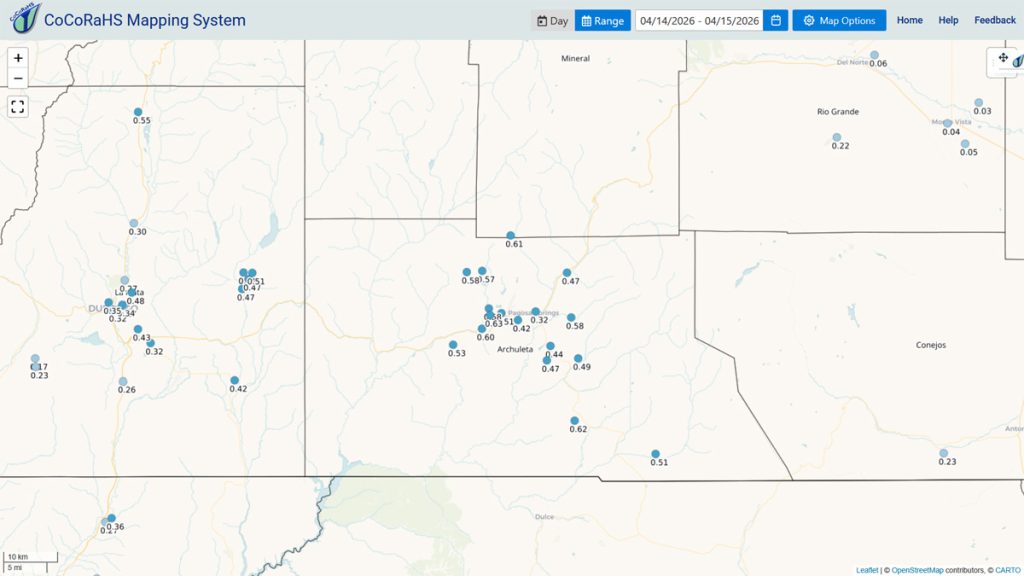1024x576 pixels.
Task: Select the station marker reading 0.61
Action: click(511, 236)
